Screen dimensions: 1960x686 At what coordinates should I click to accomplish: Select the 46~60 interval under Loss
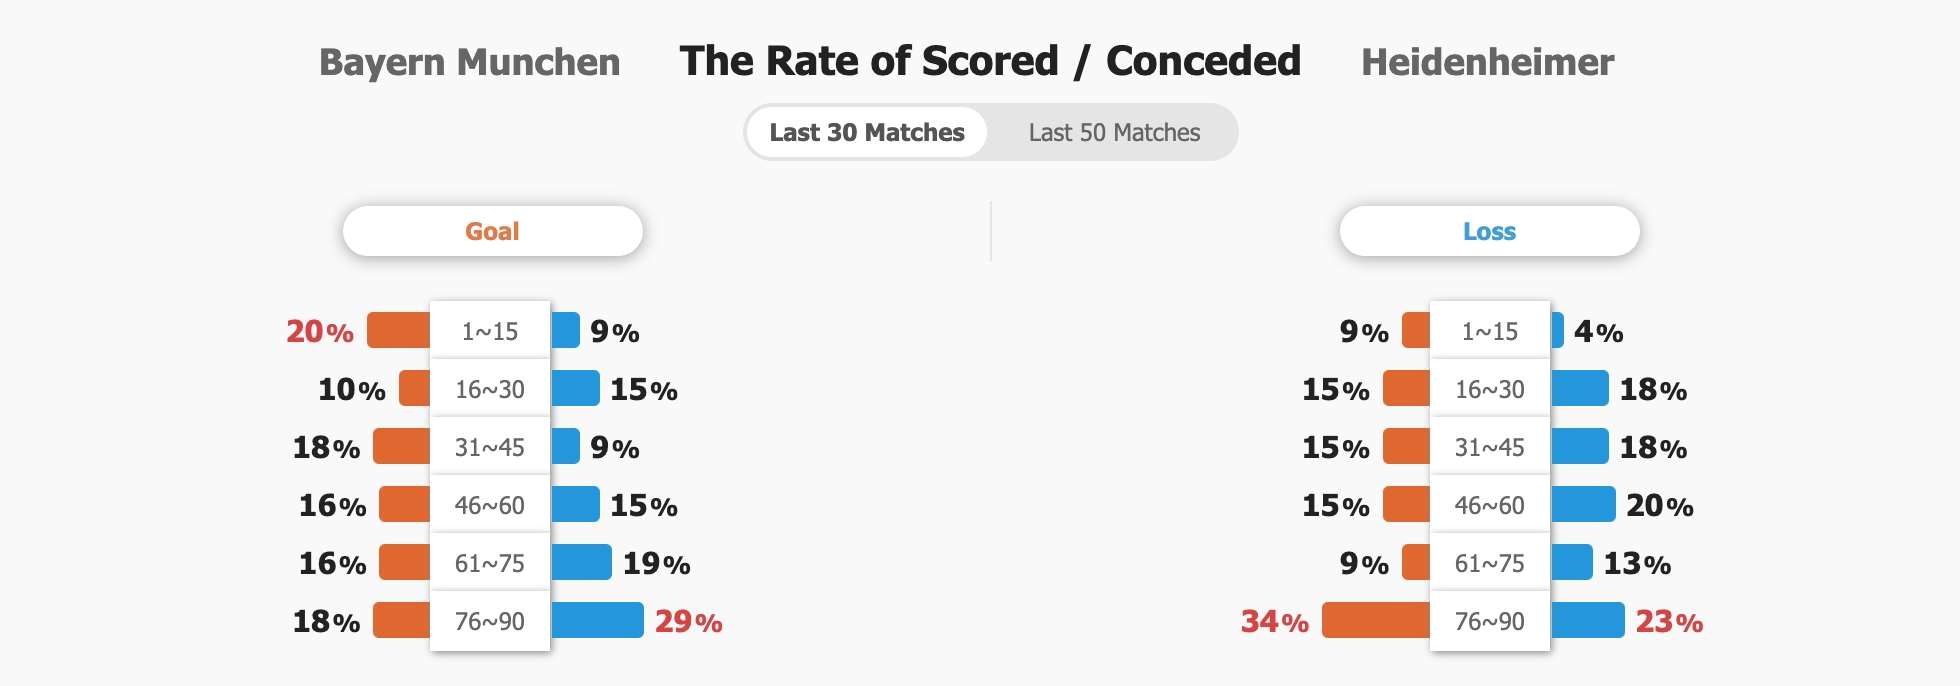pyautogui.click(x=1490, y=505)
